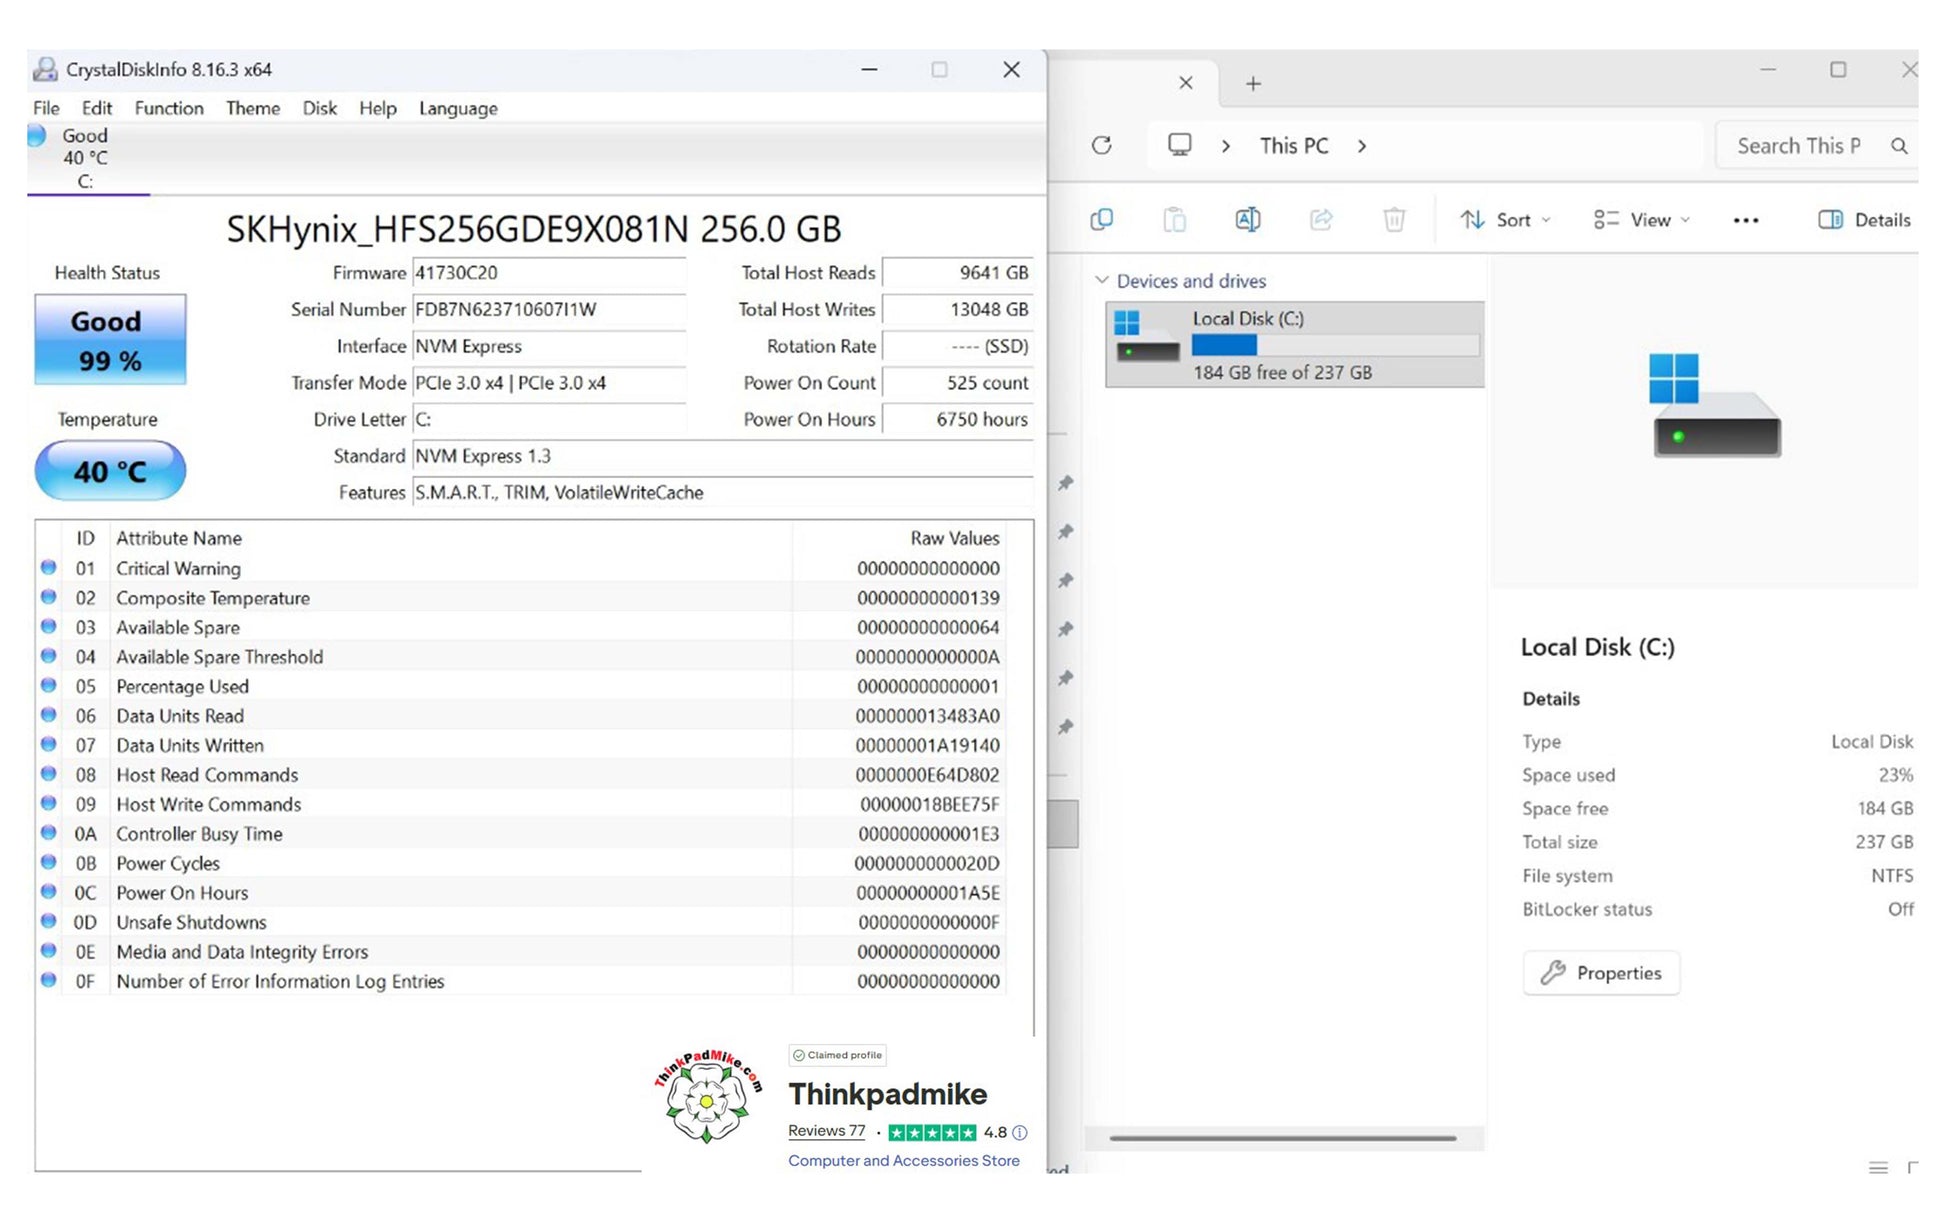The width and height of the screenshot is (1946, 1223).
Task: Refresh the This PC view
Action: (x=1101, y=146)
